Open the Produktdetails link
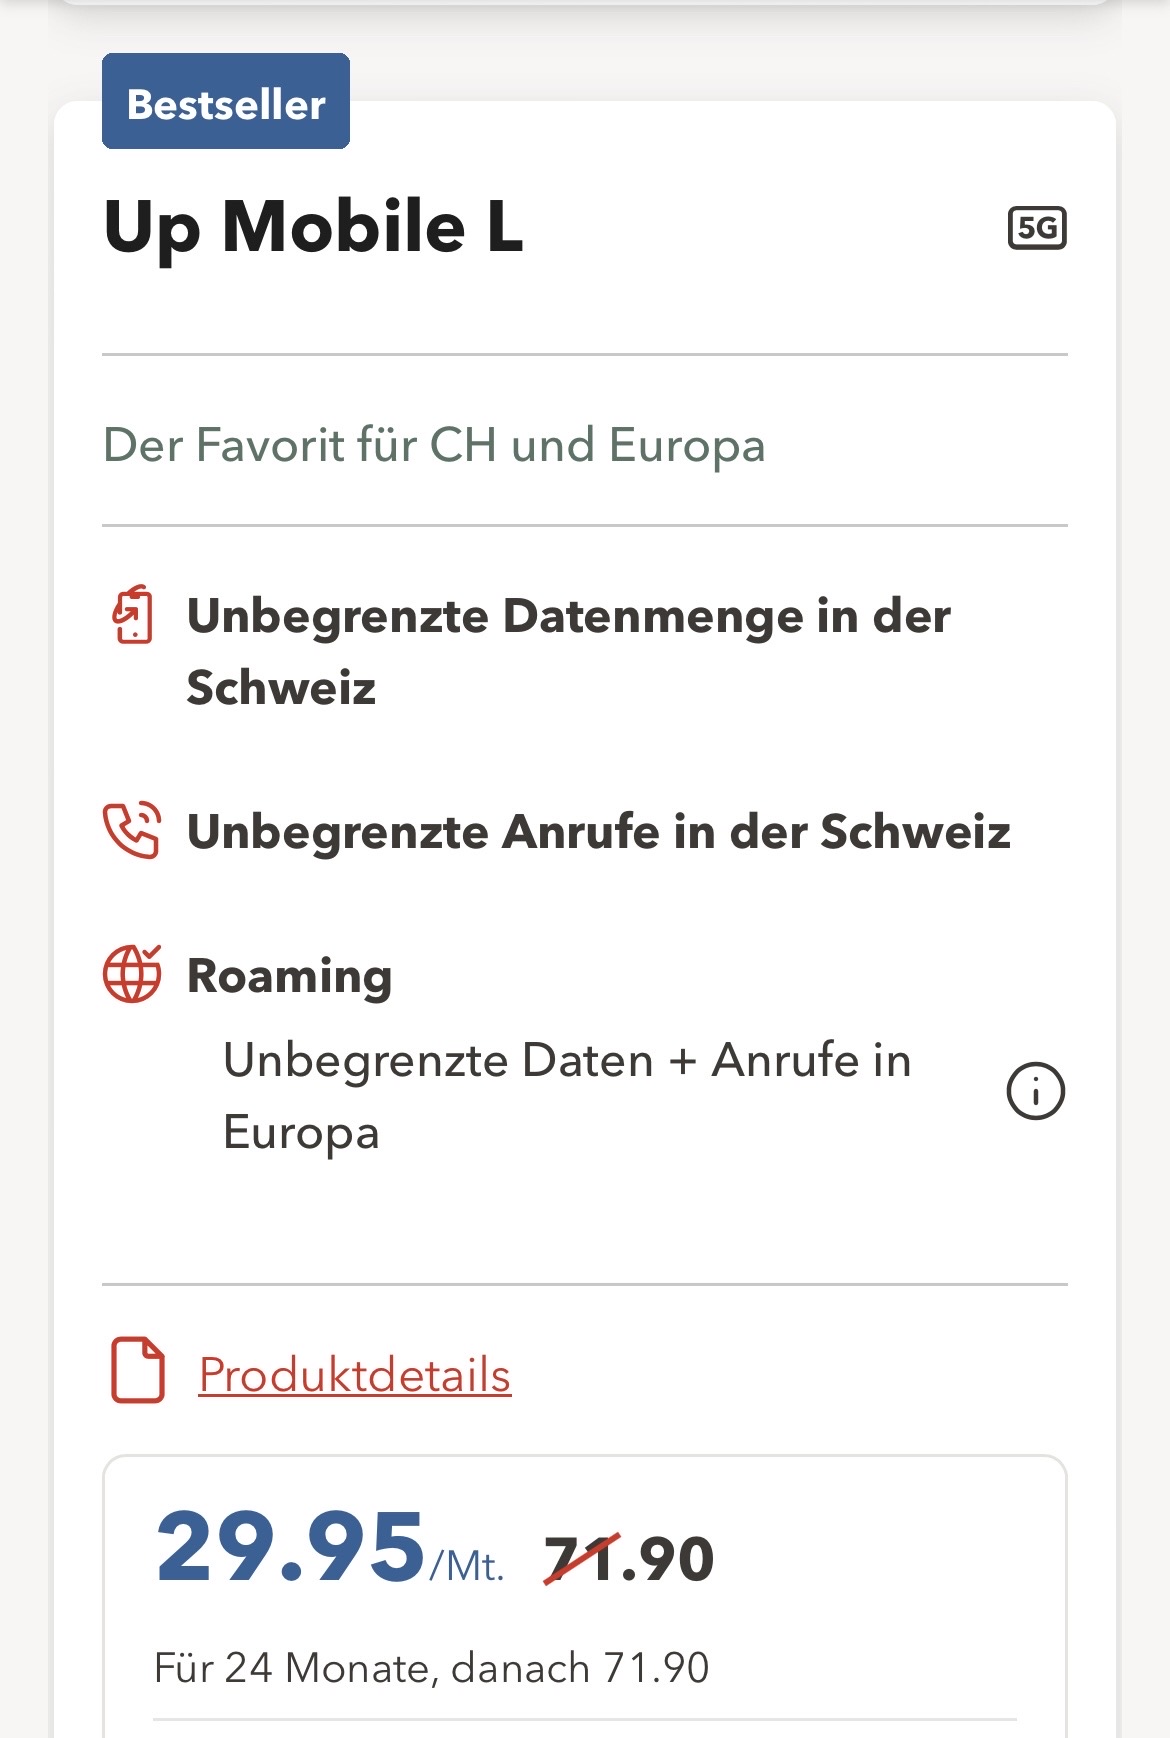Screen dimensions: 1170x1738 (x=355, y=1375)
